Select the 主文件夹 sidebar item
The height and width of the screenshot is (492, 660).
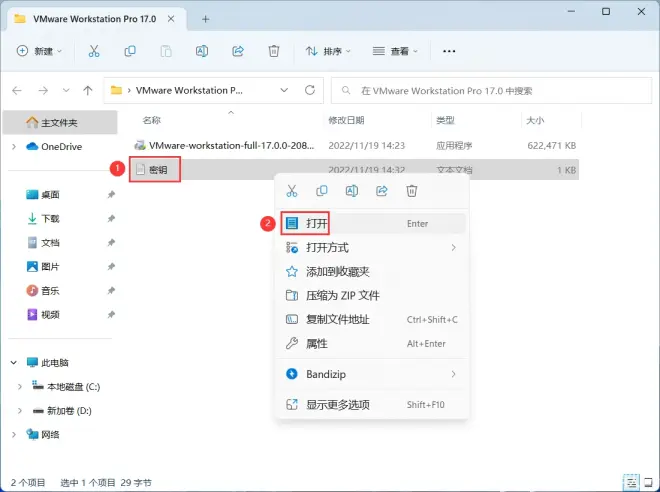(x=60, y=122)
